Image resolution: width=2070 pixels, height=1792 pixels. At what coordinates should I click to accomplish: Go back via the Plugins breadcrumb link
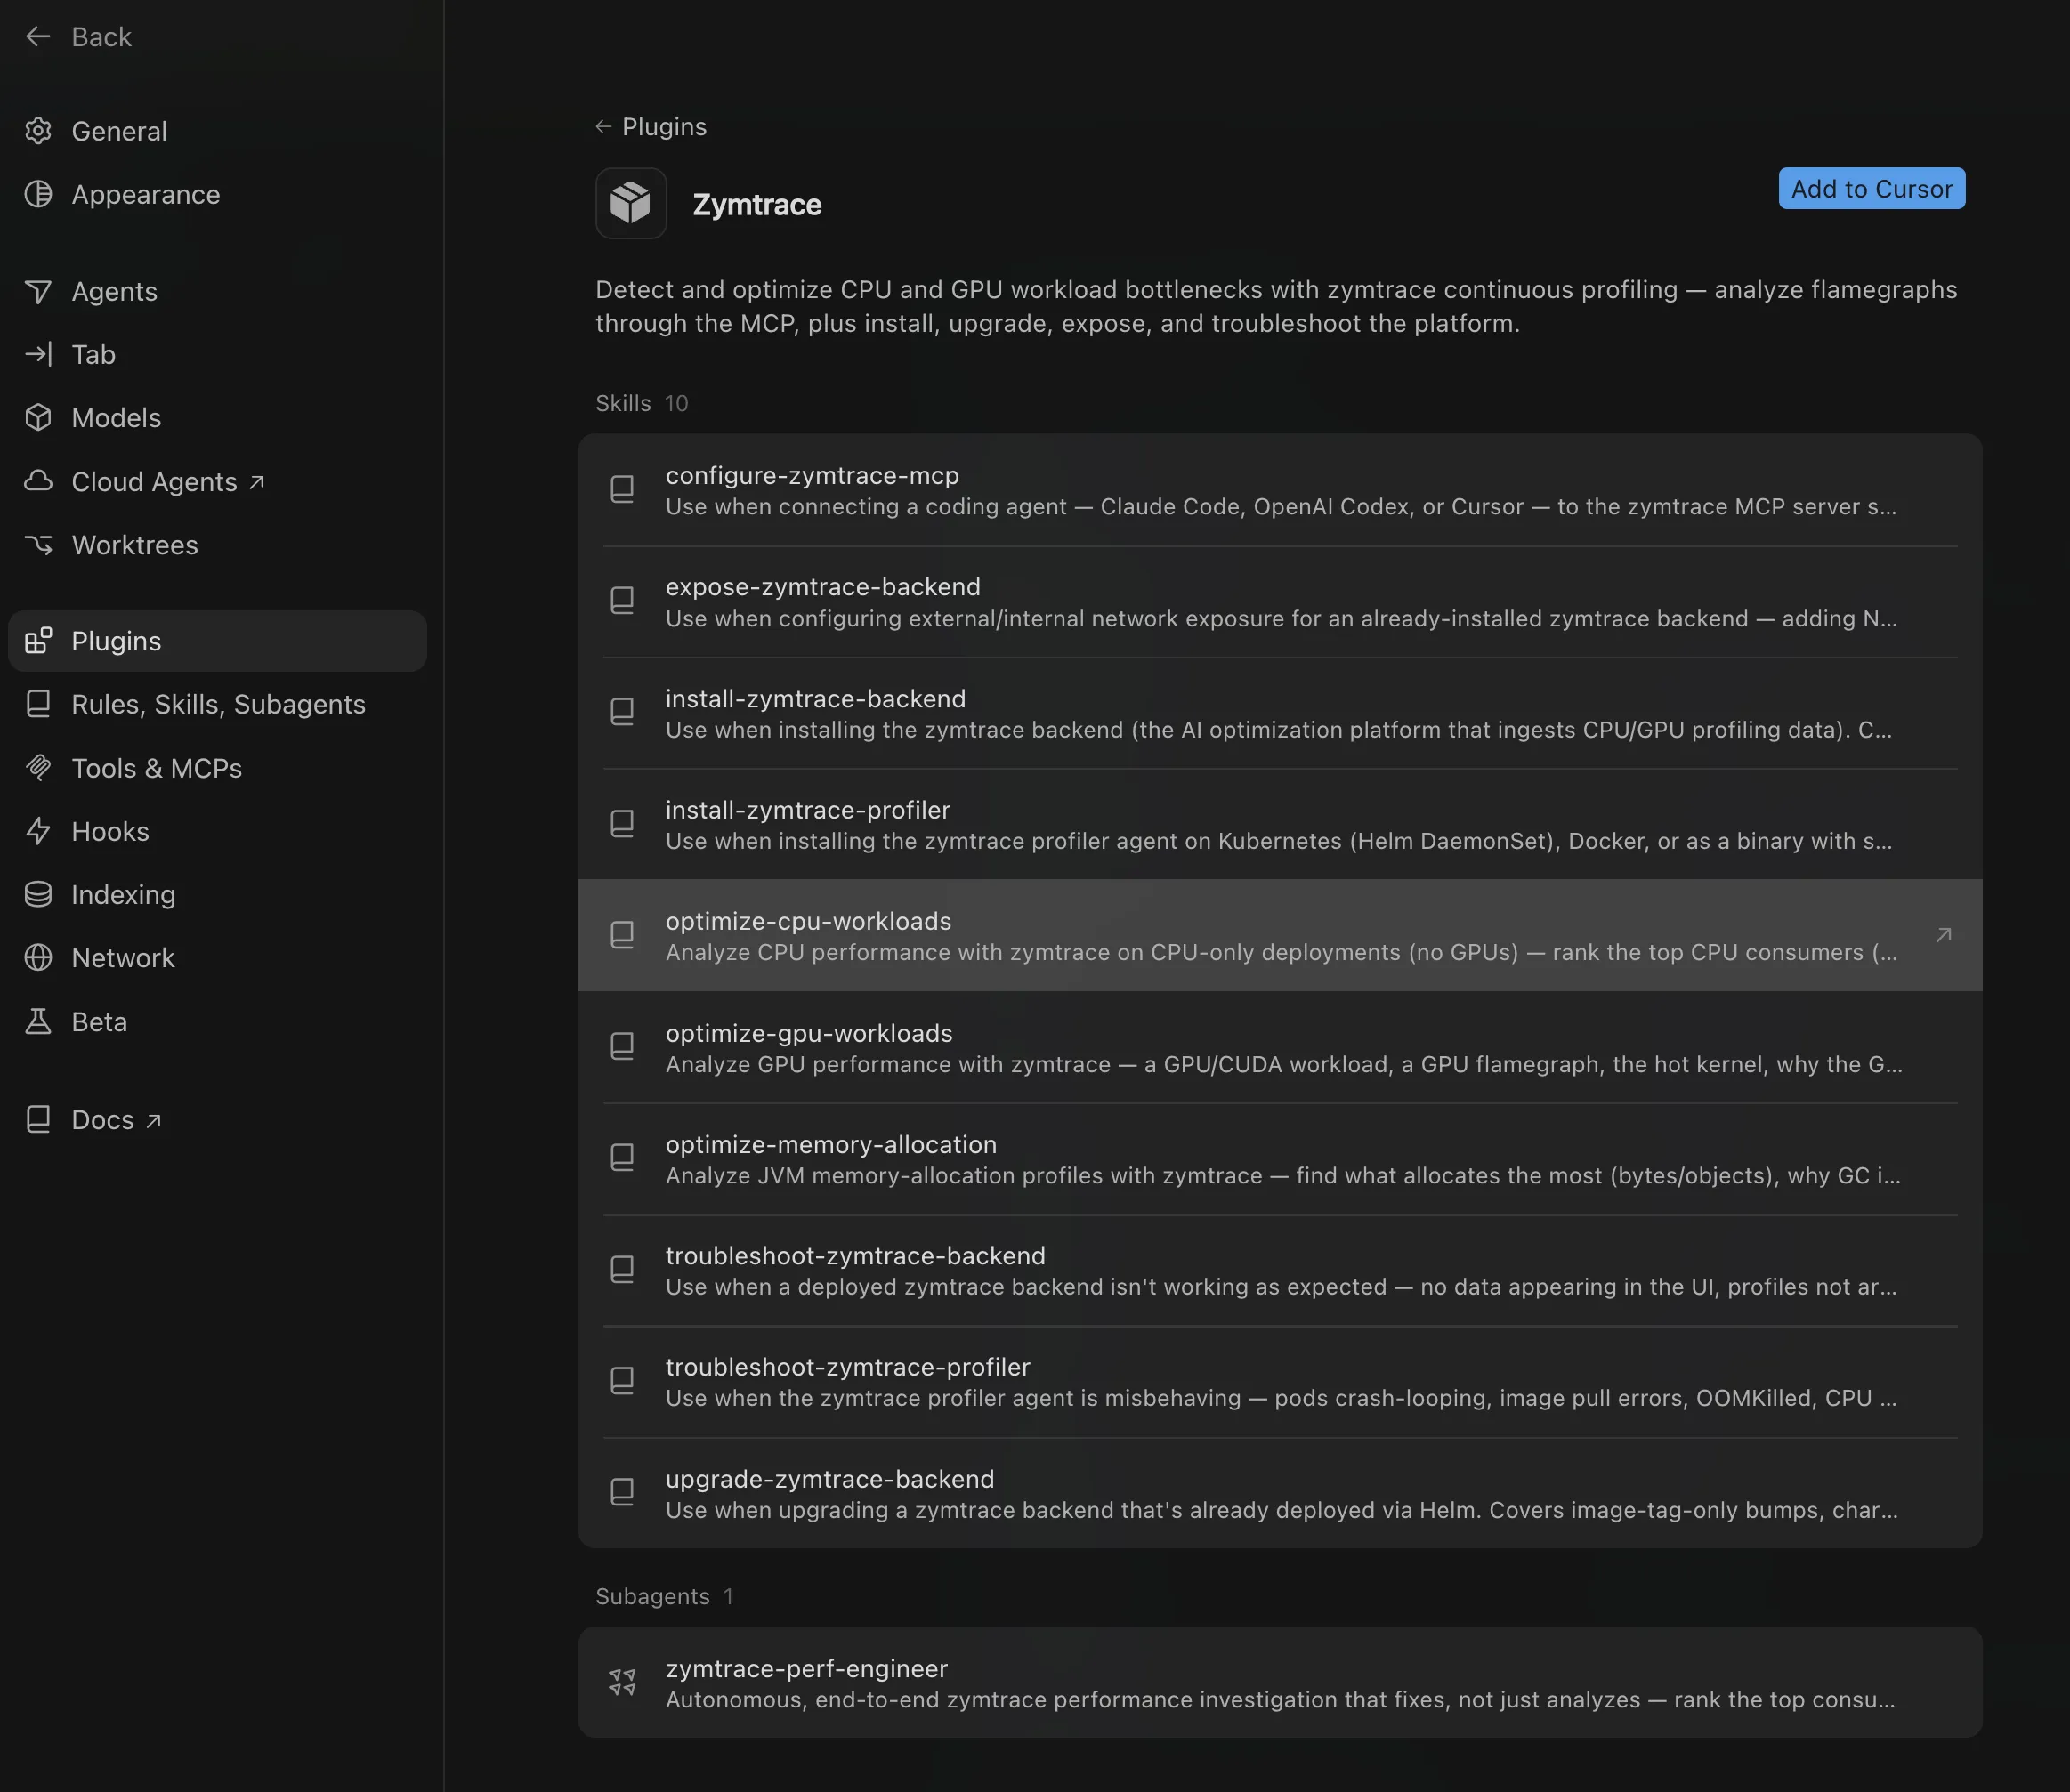coord(651,127)
